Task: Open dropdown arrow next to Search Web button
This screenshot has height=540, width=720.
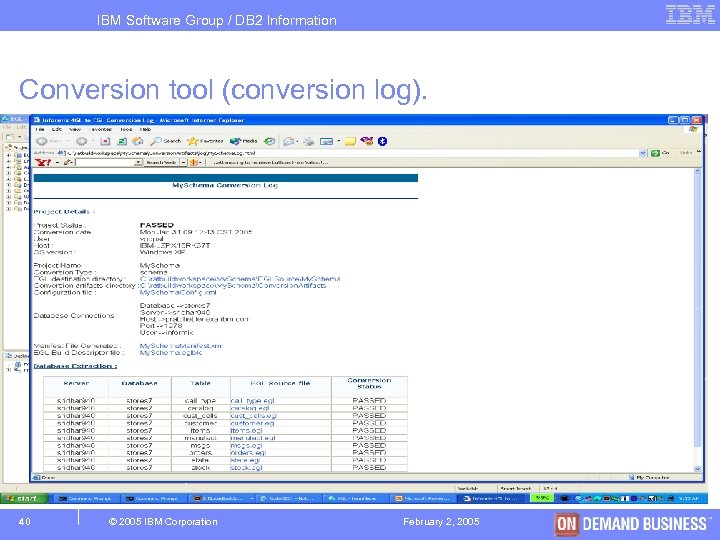Action: [x=183, y=163]
